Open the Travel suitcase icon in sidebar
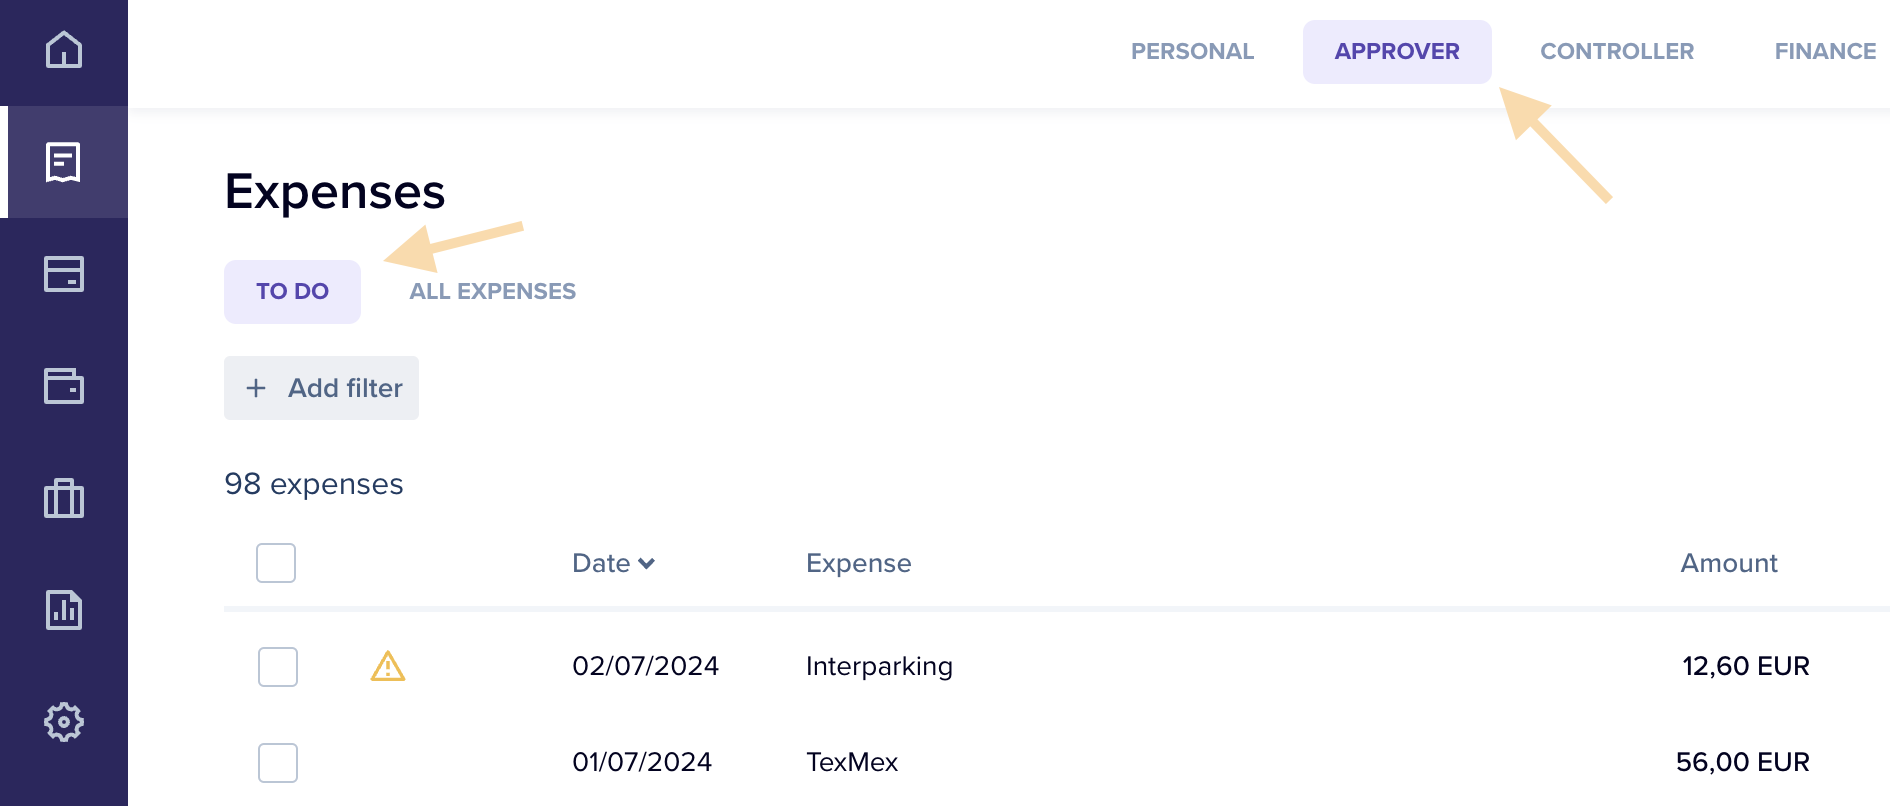Viewport: 1890px width, 806px height. coord(64,498)
